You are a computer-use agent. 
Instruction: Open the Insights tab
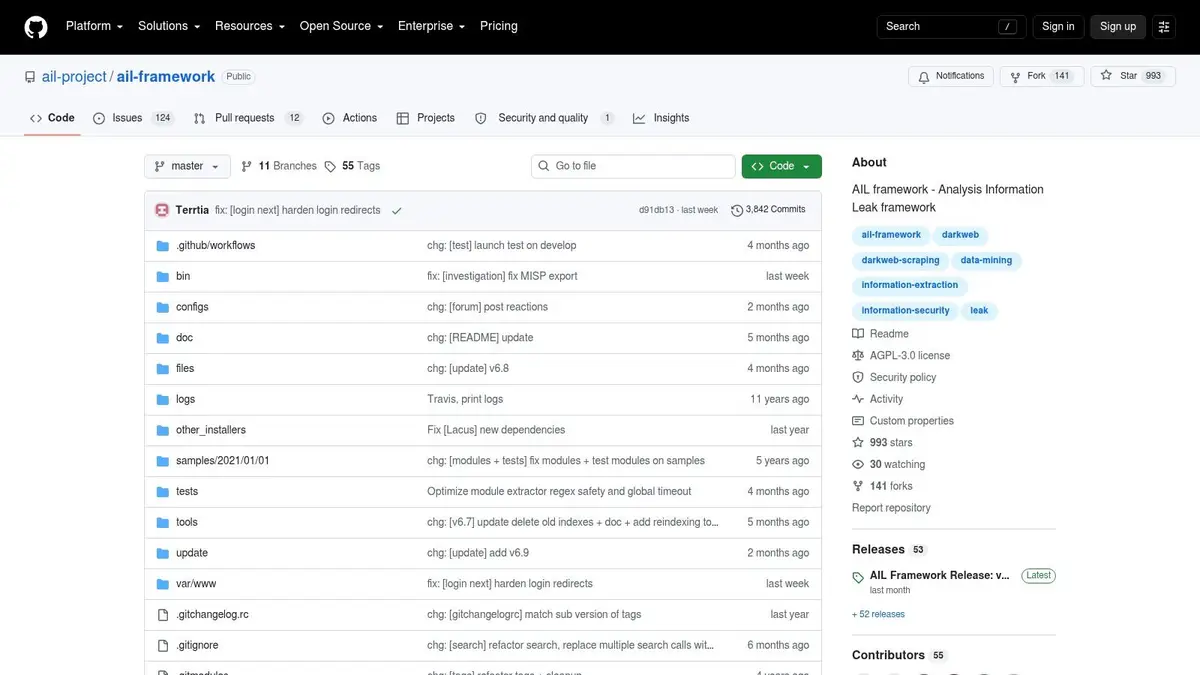coord(661,118)
